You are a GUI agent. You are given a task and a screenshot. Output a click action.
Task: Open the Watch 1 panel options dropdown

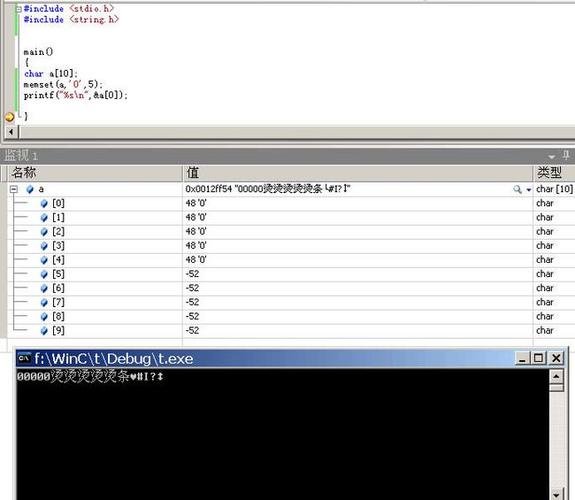coord(552,157)
